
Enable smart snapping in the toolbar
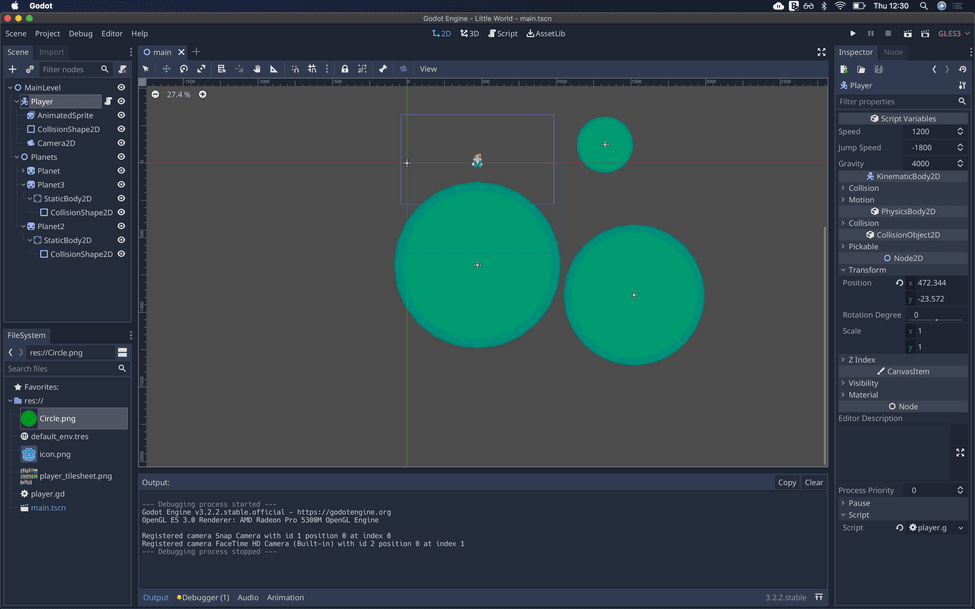click(x=296, y=68)
